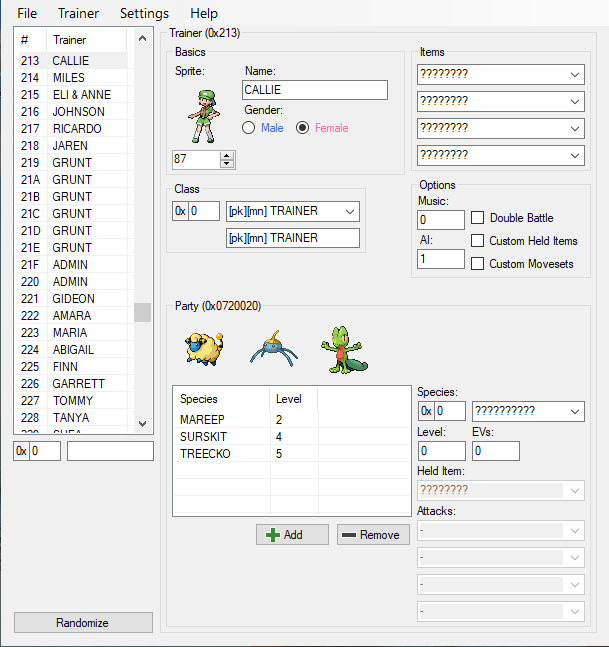Click the Treecko party sprite
The image size is (609, 647).
tap(344, 350)
